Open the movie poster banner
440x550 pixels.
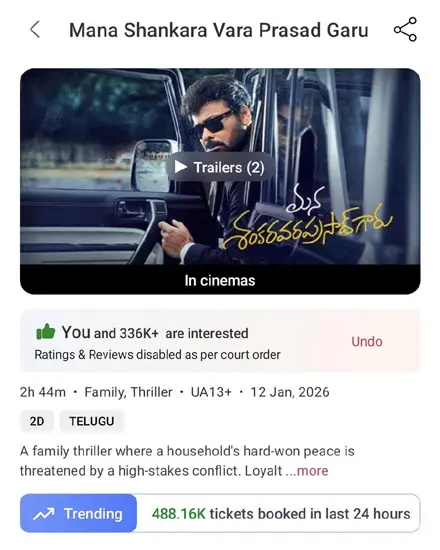(220, 166)
